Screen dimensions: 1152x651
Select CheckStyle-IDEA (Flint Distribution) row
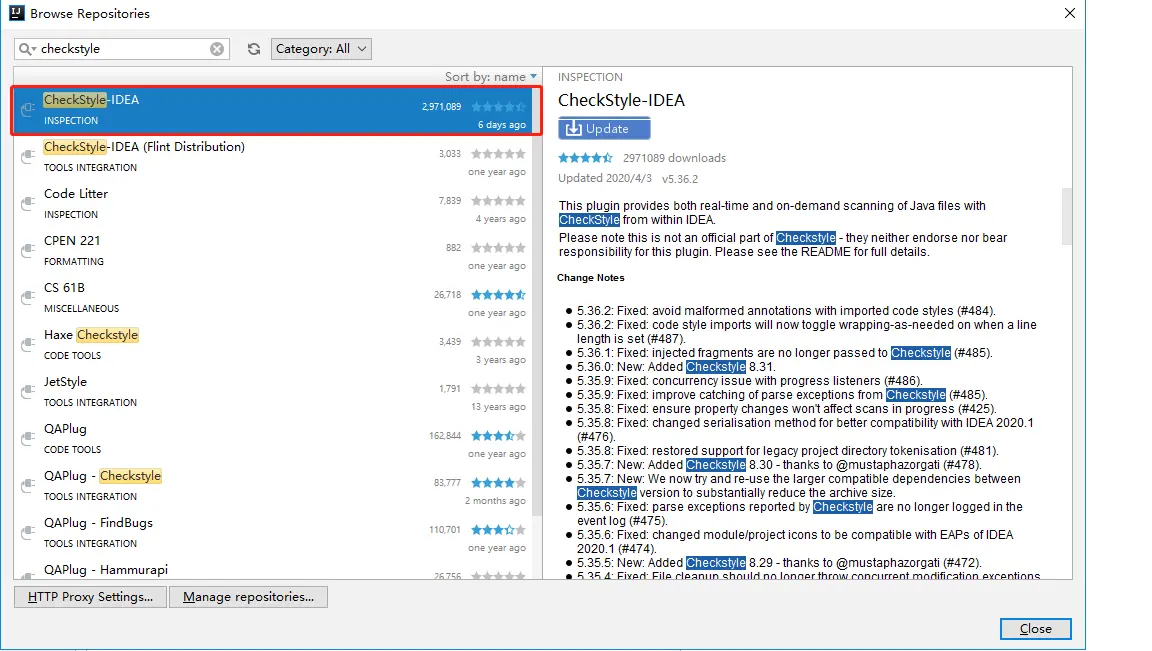pyautogui.click(x=272, y=157)
